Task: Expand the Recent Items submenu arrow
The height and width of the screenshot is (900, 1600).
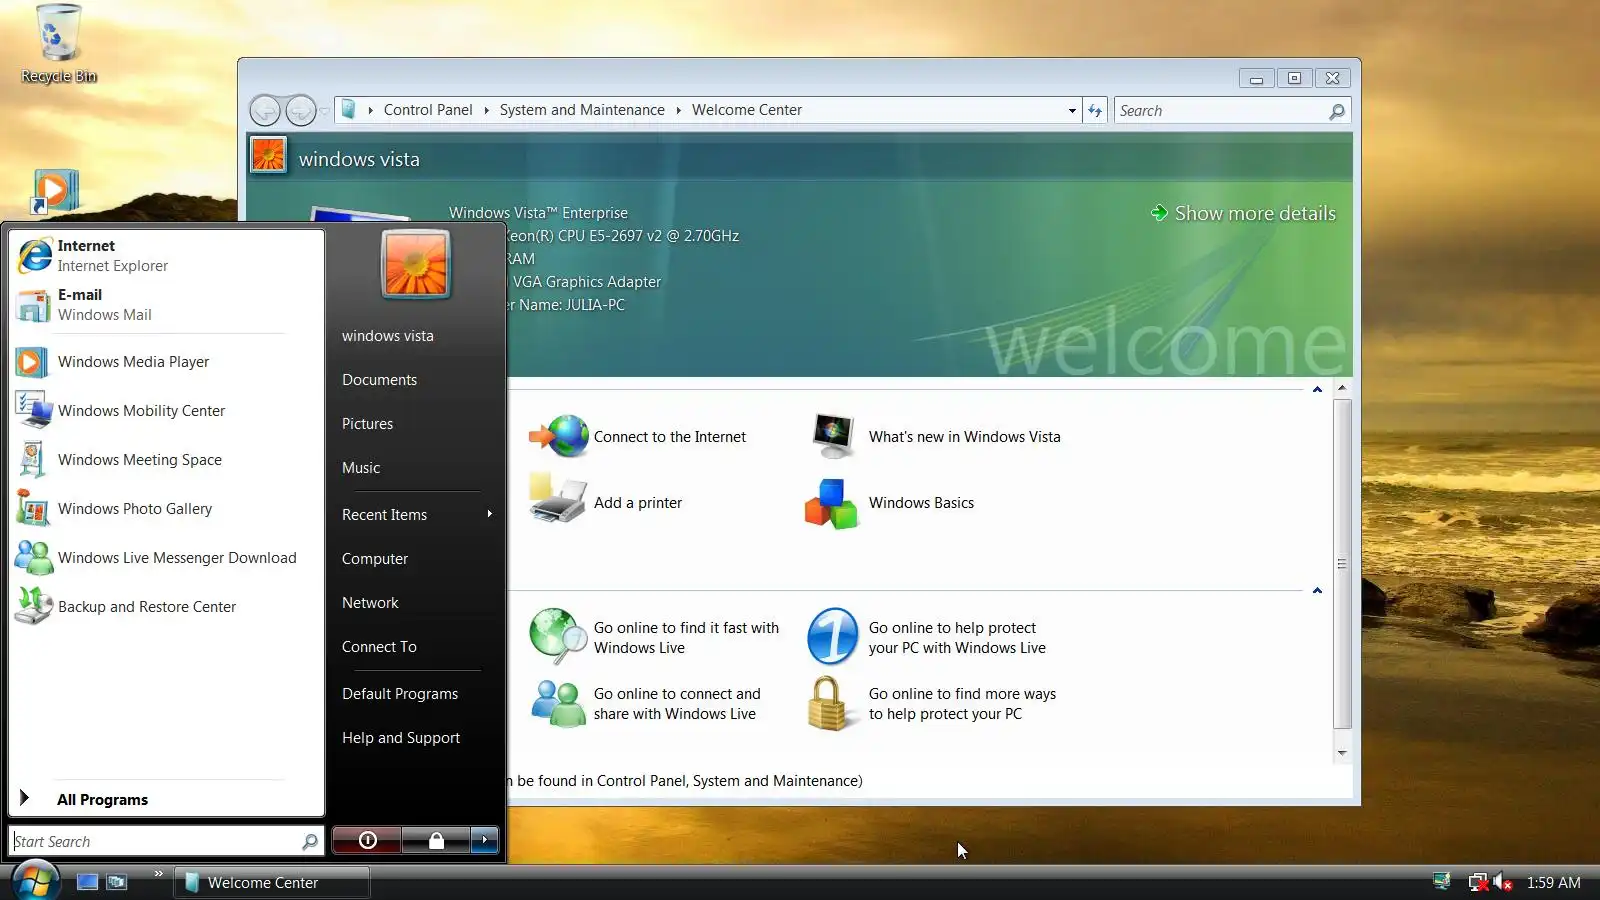Action: 489,514
